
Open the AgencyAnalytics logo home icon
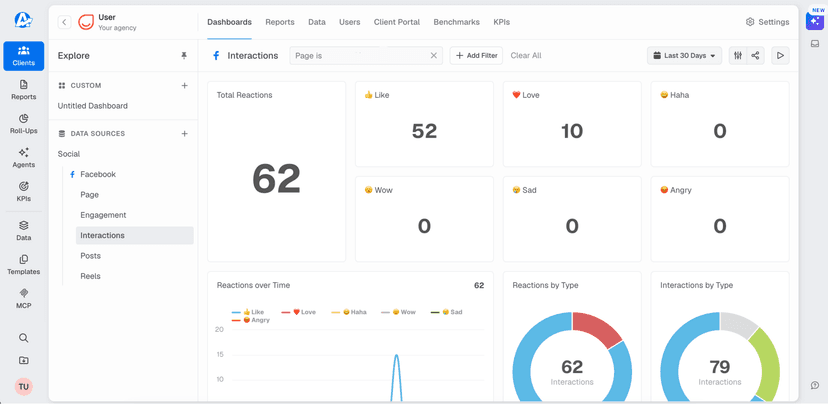pyautogui.click(x=23, y=20)
